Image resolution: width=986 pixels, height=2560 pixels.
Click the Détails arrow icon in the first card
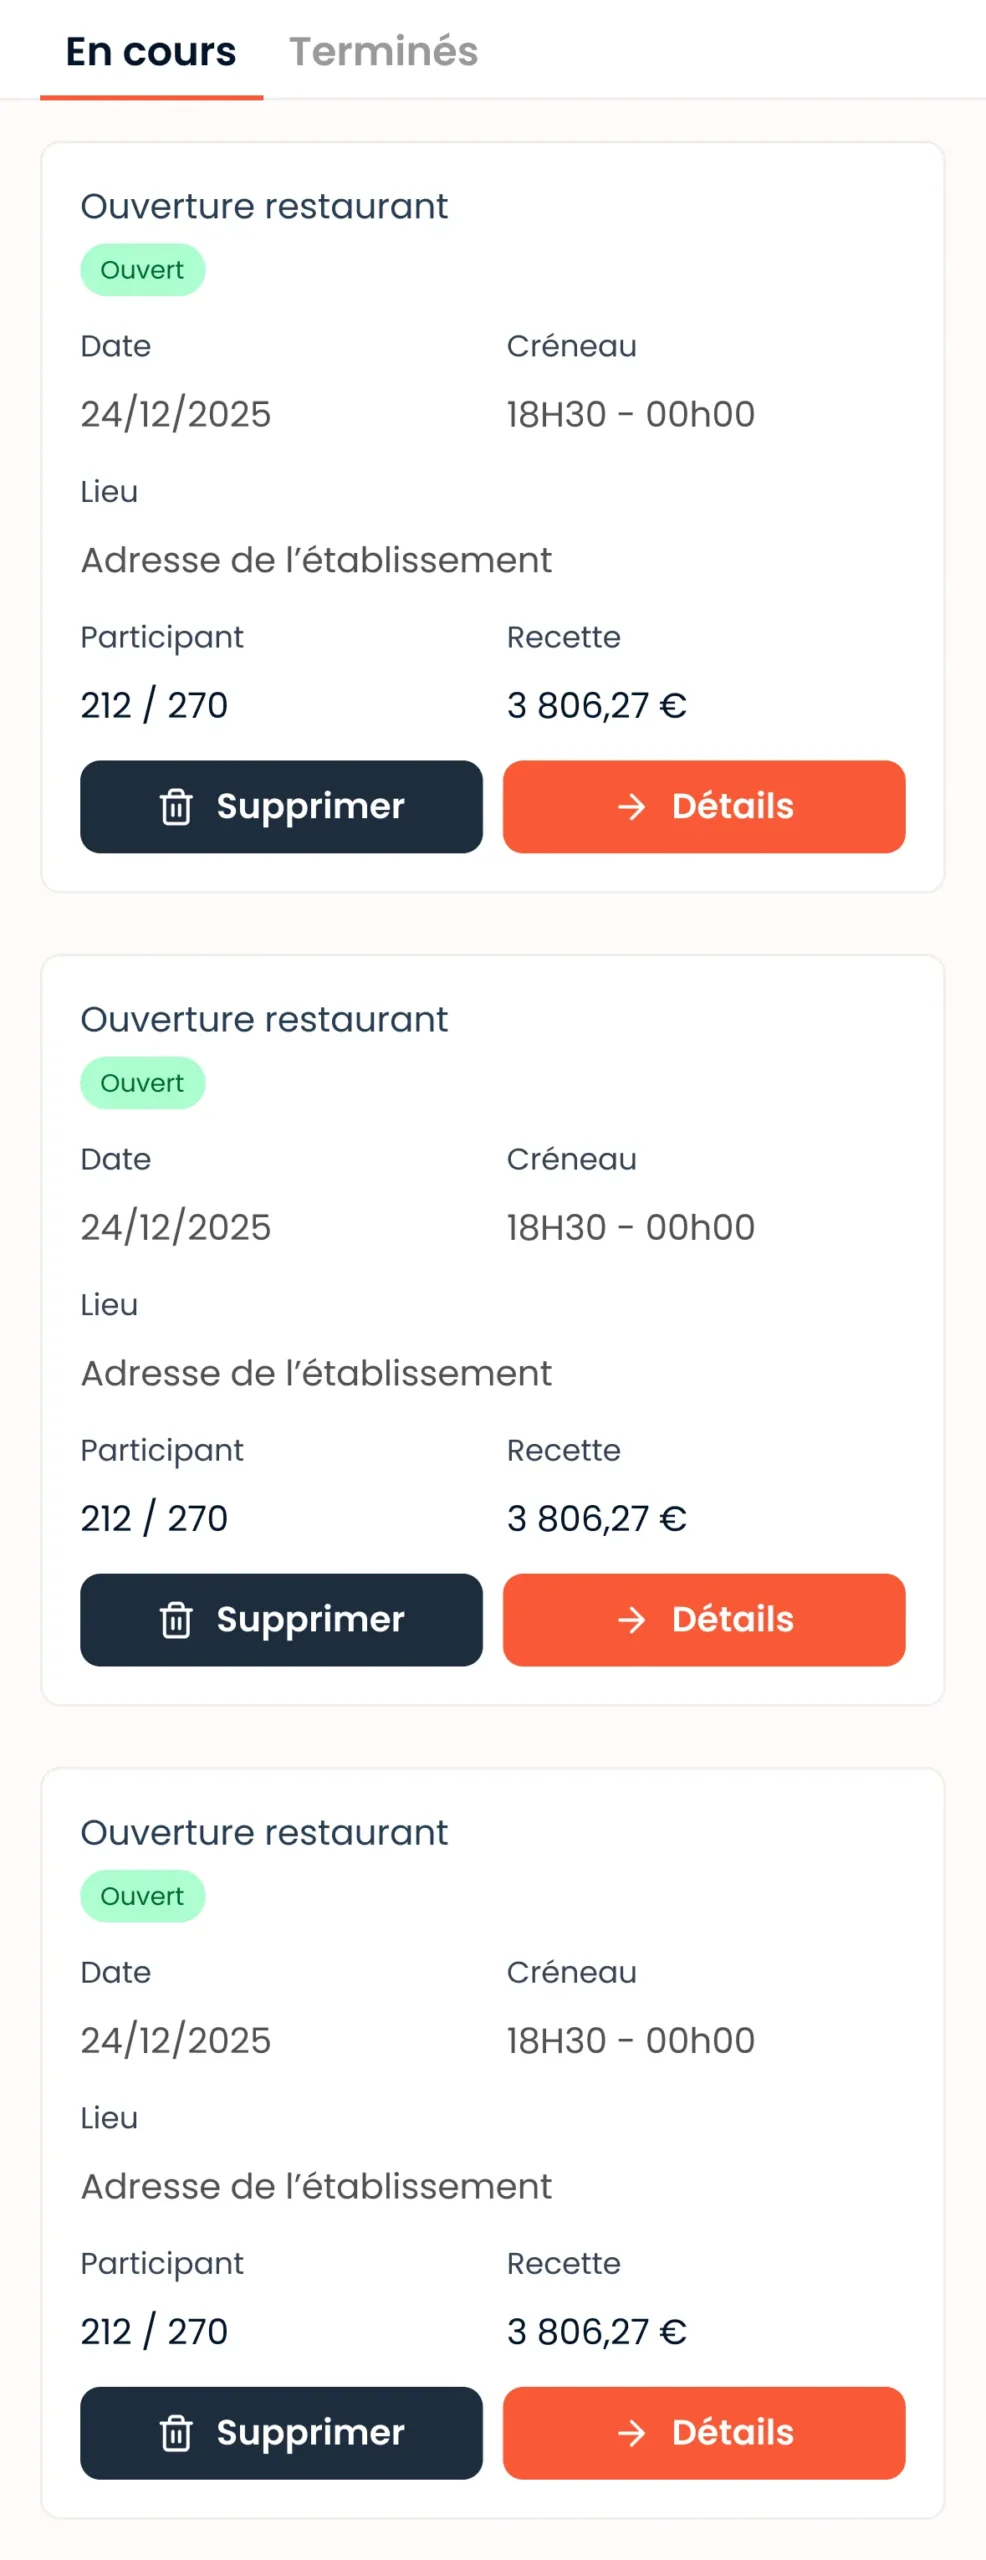tap(632, 807)
